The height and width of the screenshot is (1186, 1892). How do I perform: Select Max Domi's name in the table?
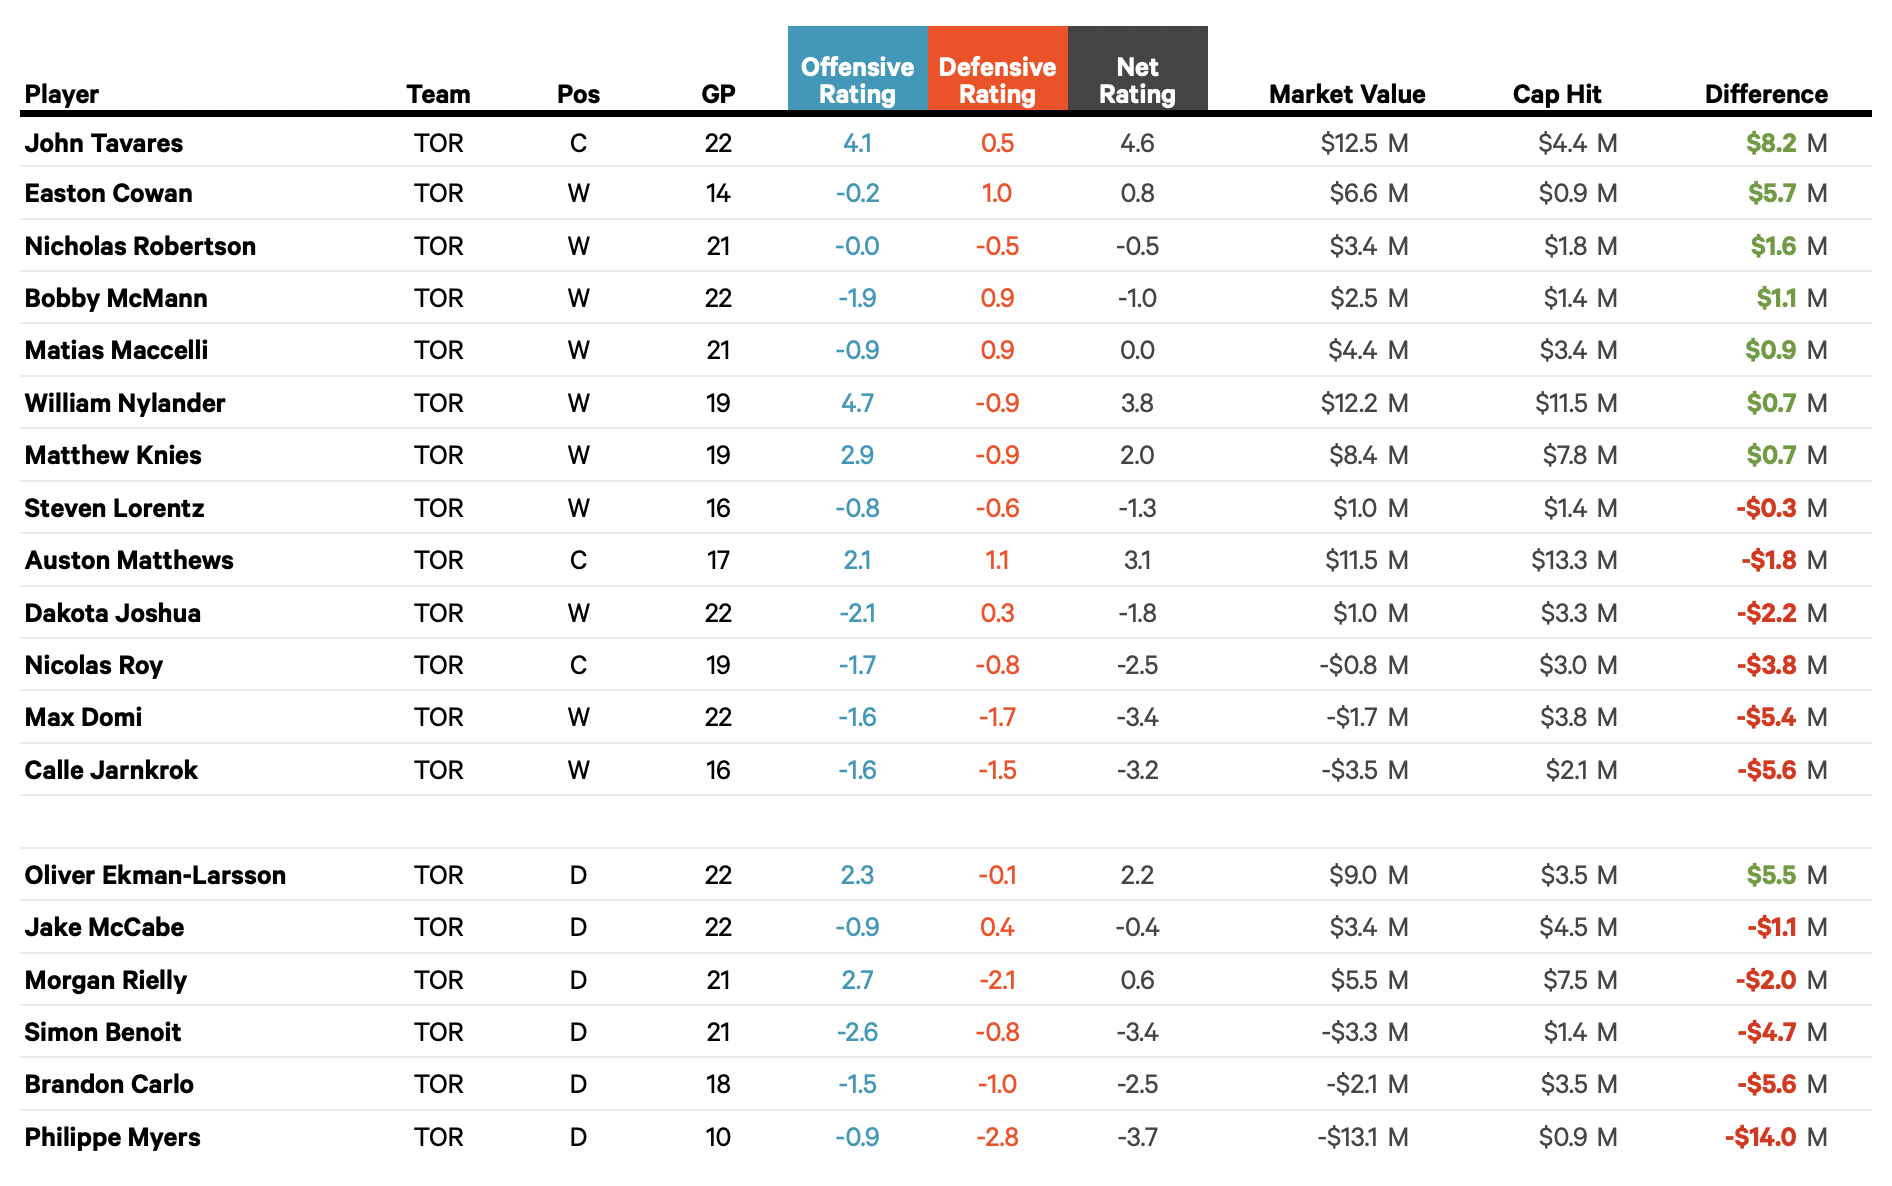[83, 717]
